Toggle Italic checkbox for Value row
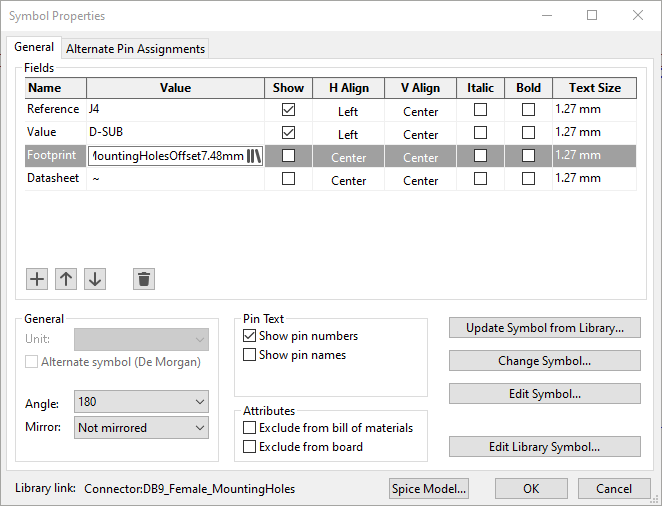The width and height of the screenshot is (662, 506). click(481, 133)
